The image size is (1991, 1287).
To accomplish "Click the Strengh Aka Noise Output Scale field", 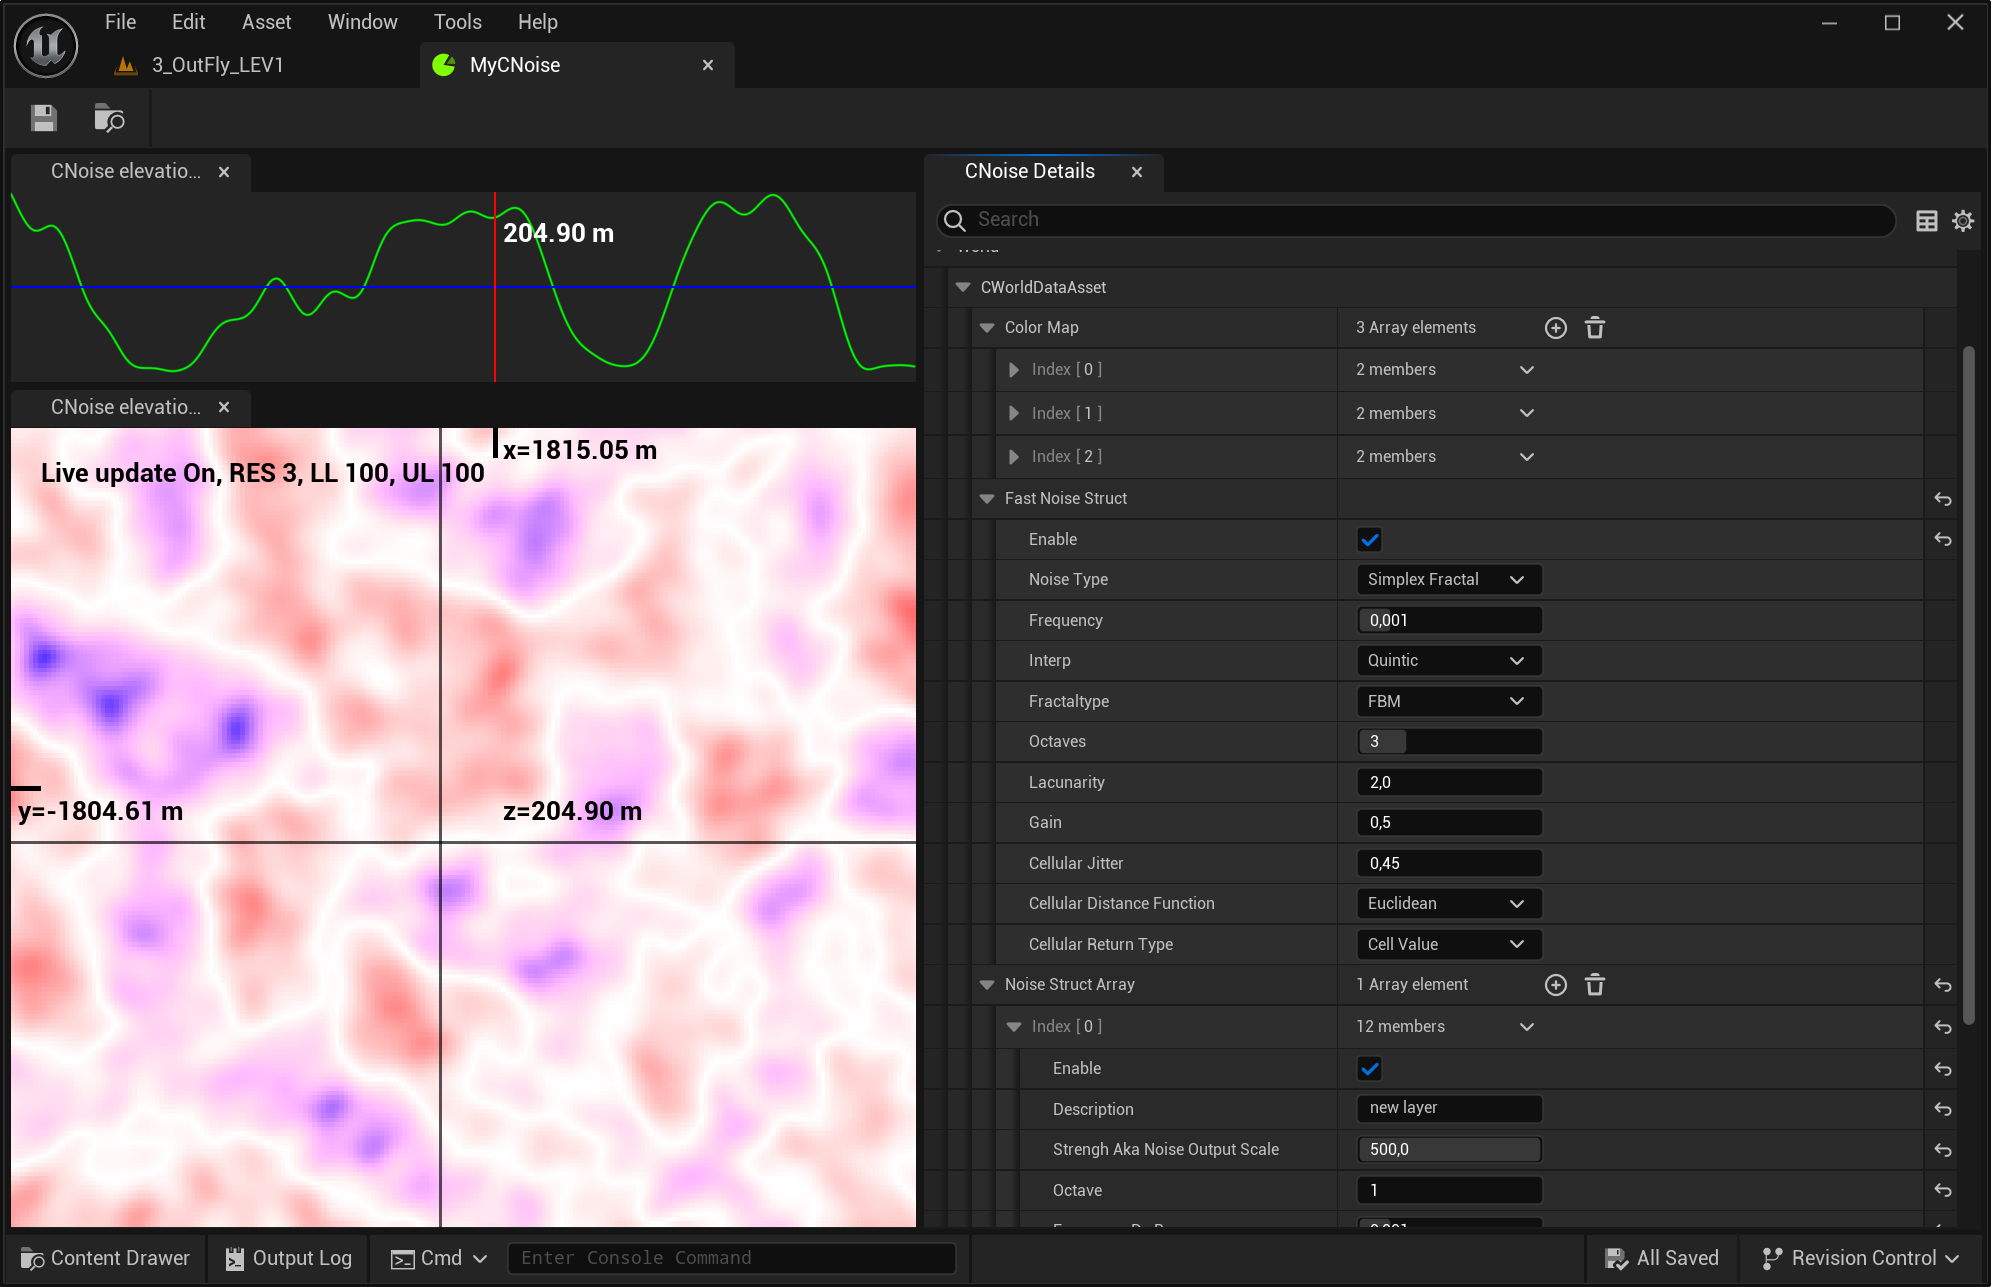I will [1449, 1150].
